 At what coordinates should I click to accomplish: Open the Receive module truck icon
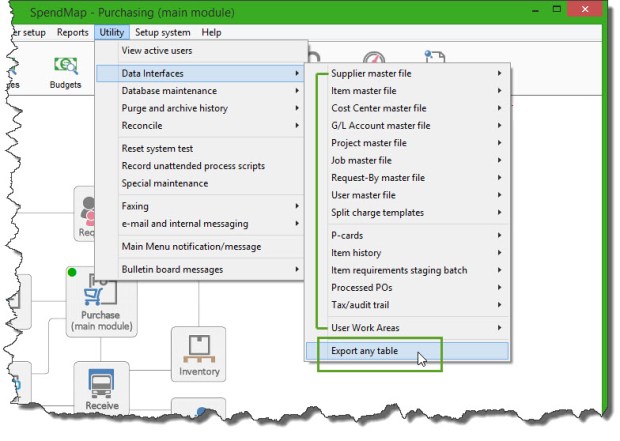102,388
